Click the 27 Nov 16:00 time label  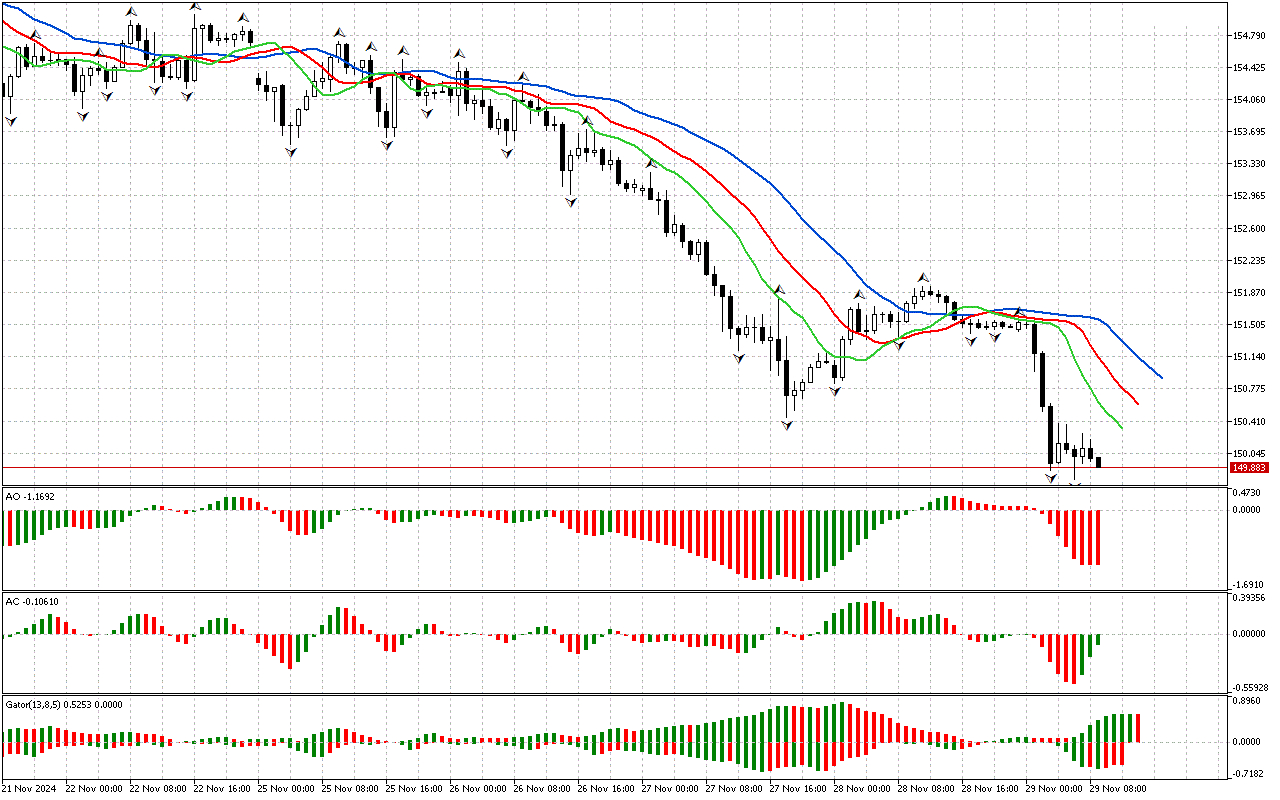tap(798, 789)
